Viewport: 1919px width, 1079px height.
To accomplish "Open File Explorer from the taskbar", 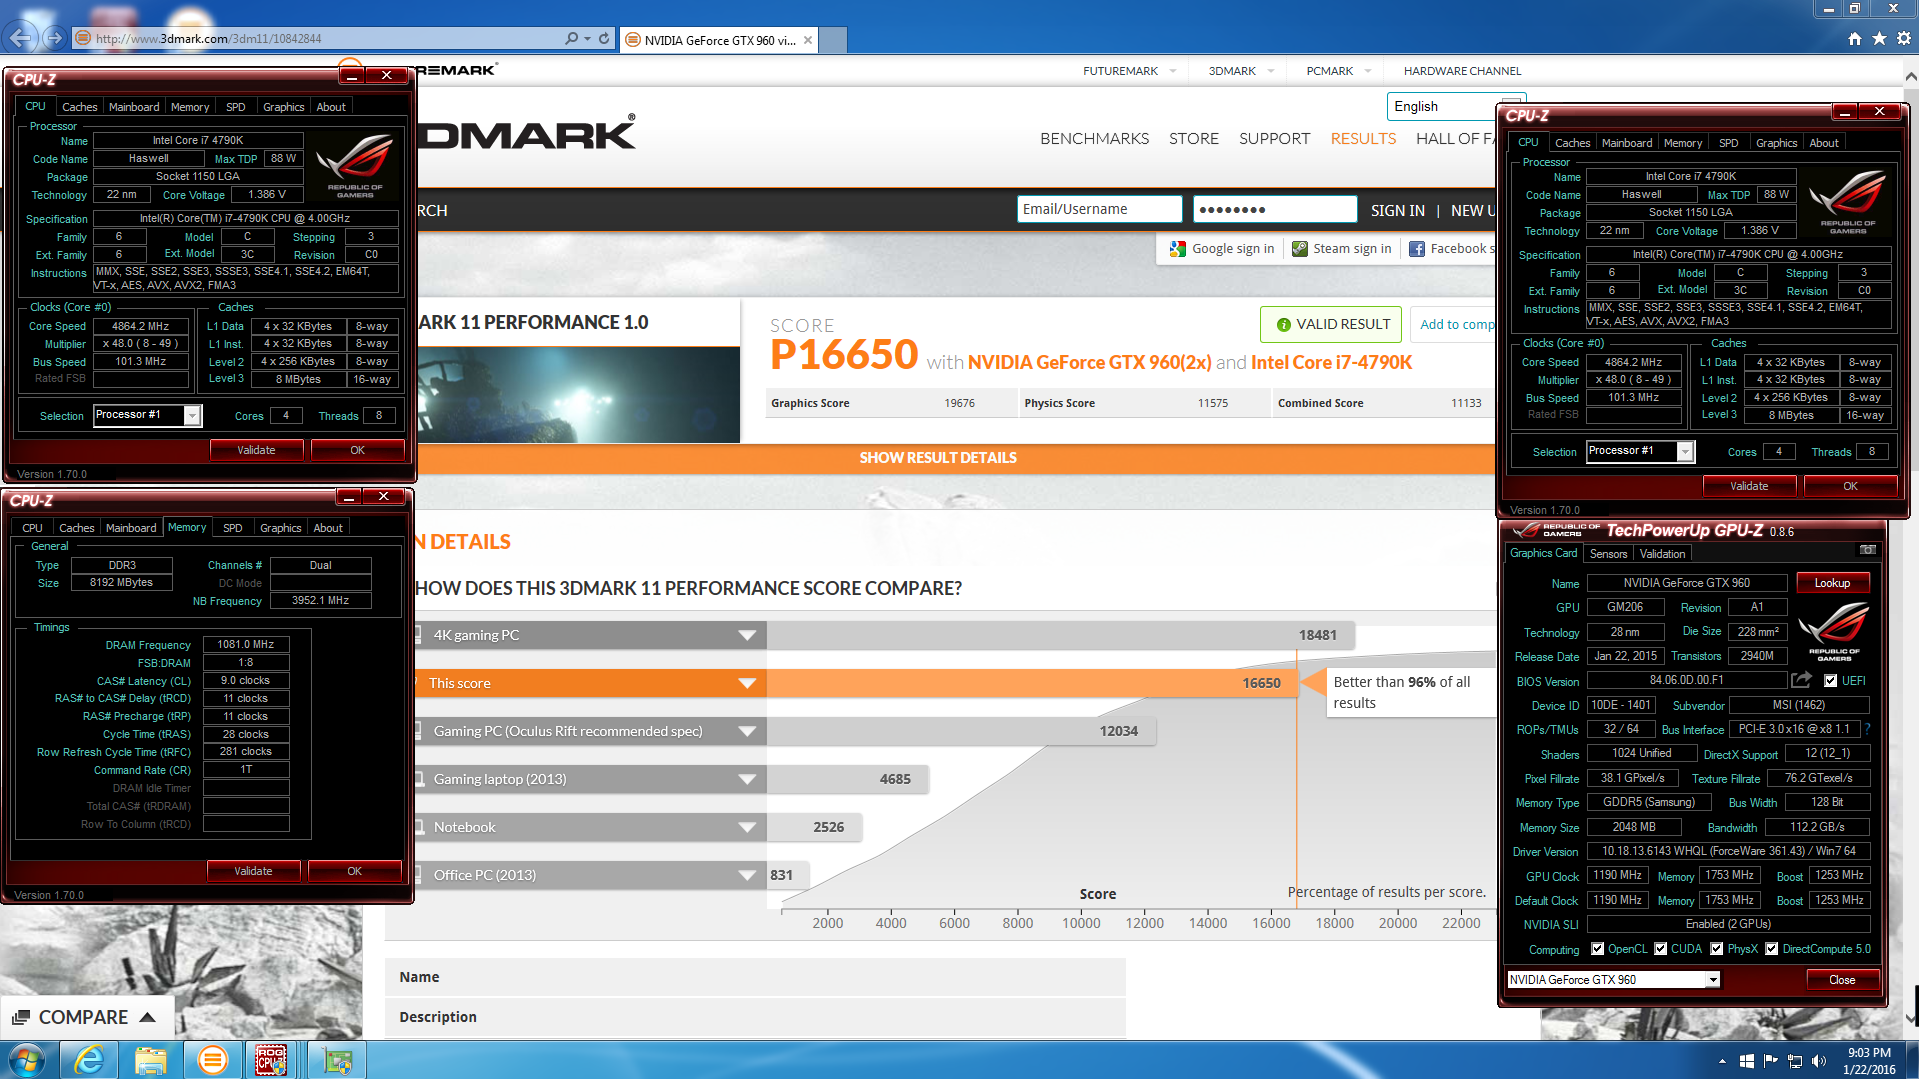I will (151, 1060).
